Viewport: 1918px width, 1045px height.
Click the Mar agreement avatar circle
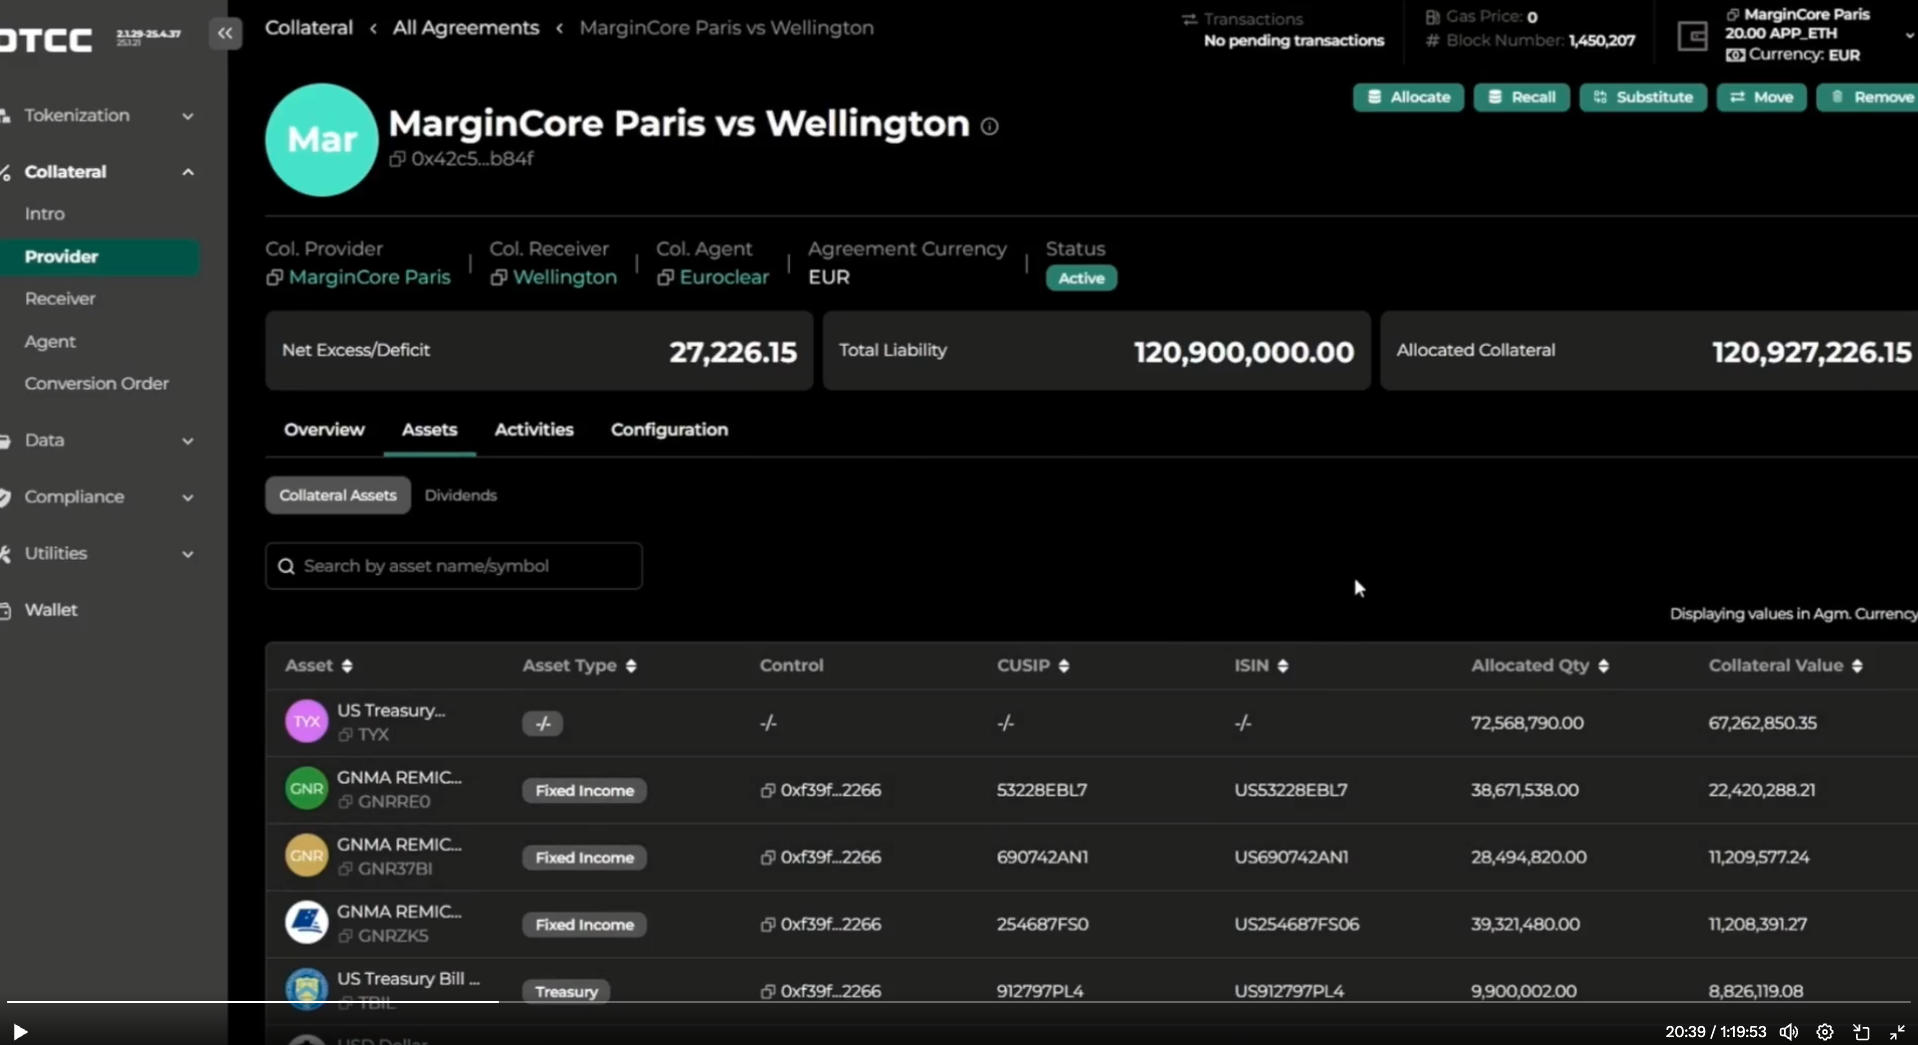(x=321, y=140)
